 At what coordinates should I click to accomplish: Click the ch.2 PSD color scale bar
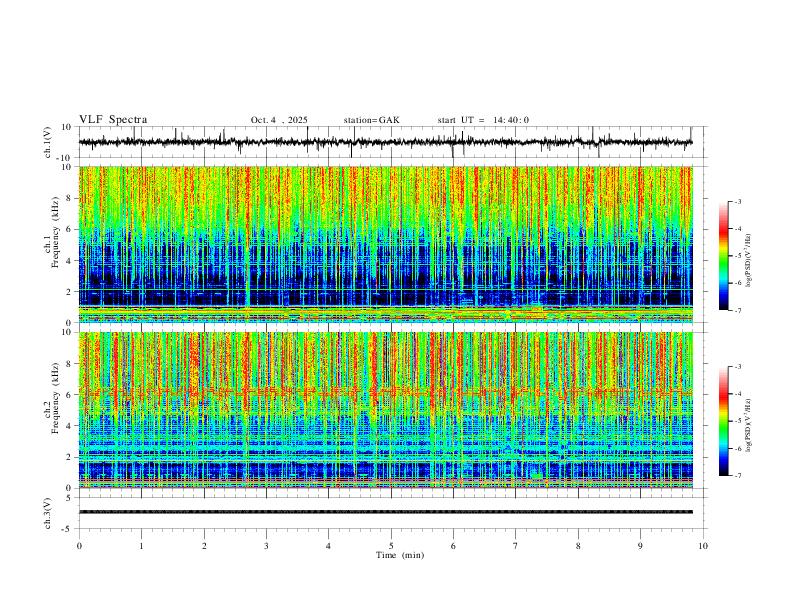coord(724,421)
